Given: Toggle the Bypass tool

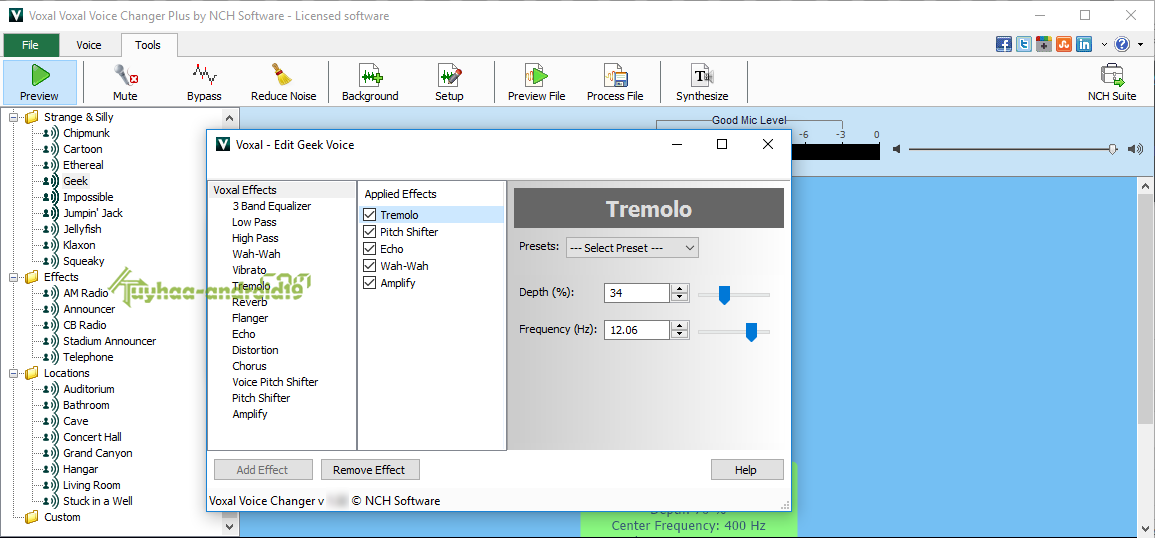Looking at the screenshot, I should coord(204,83).
